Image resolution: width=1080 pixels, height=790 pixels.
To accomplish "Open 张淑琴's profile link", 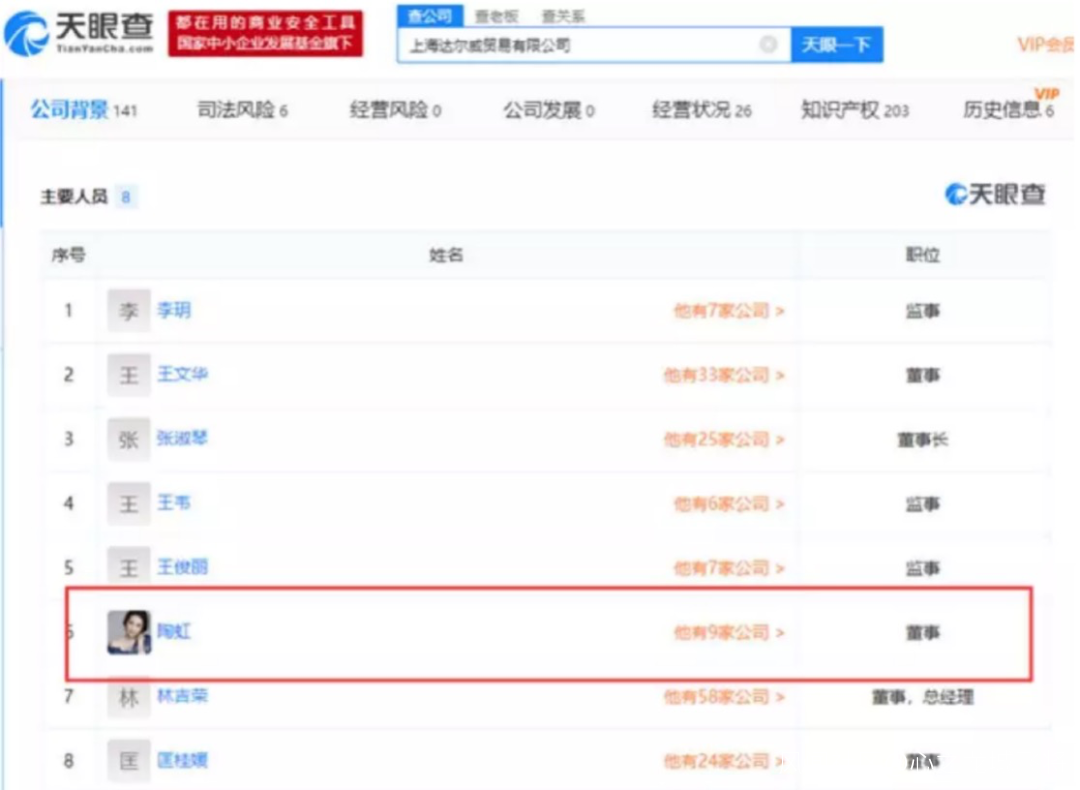I will tap(183, 438).
